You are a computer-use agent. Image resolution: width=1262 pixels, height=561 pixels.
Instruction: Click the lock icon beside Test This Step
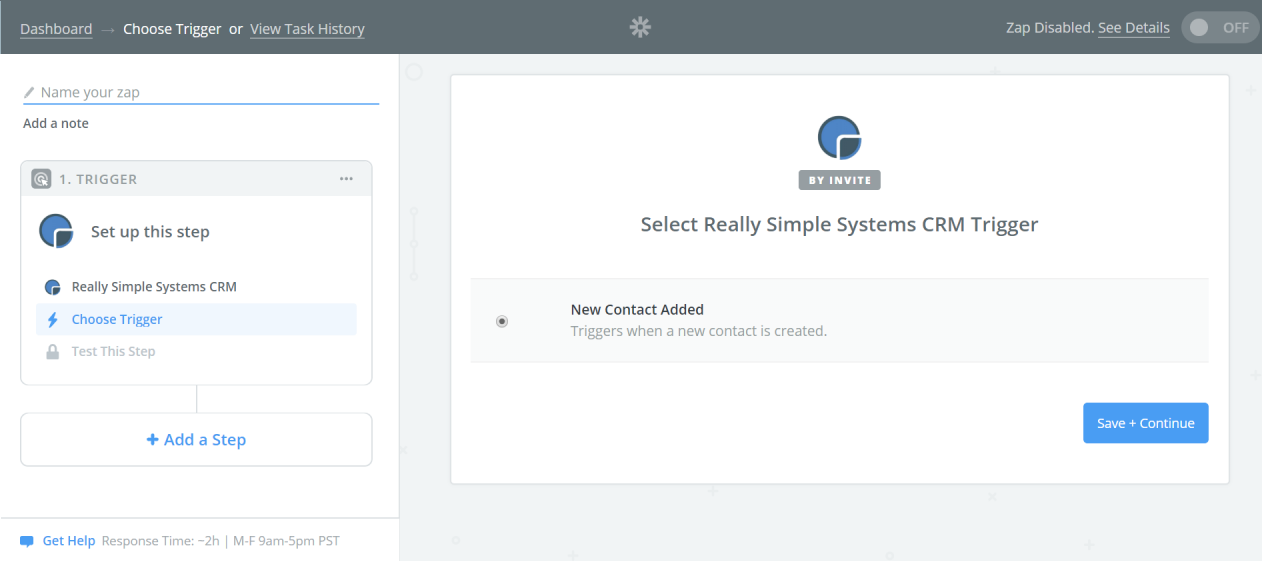(53, 352)
